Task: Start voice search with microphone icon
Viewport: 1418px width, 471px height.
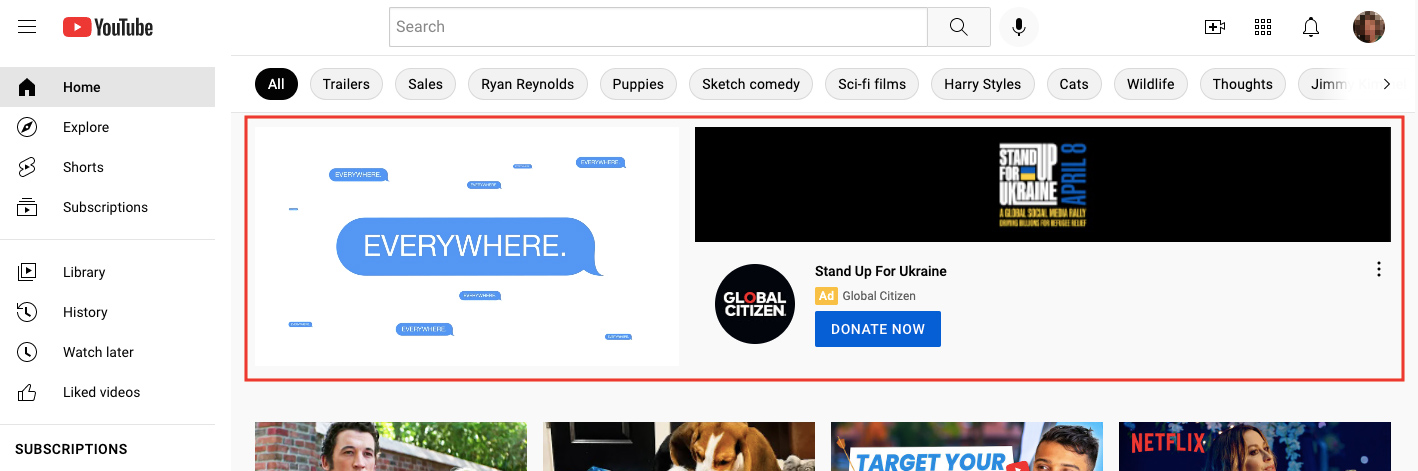Action: [x=1019, y=27]
